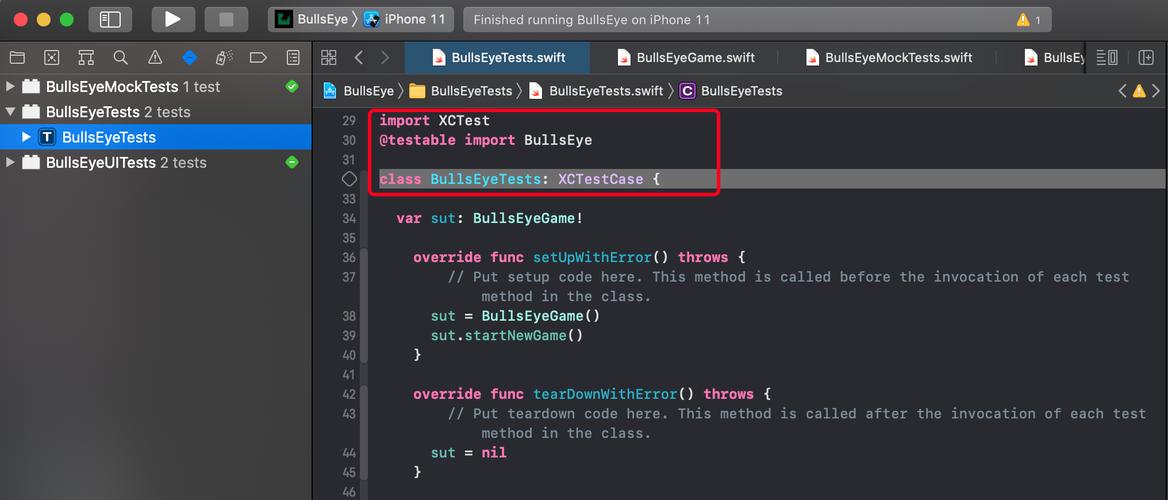Click 'import XCTest' code line

(434, 120)
